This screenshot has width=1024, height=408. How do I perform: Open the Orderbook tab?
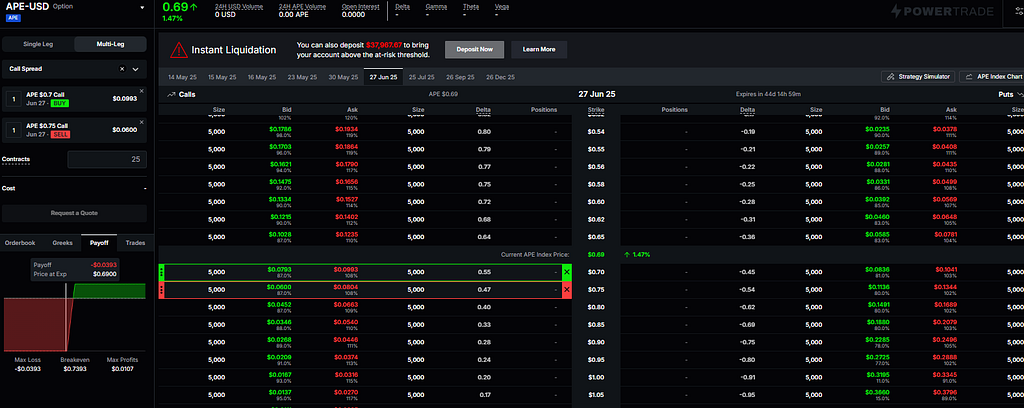20,243
